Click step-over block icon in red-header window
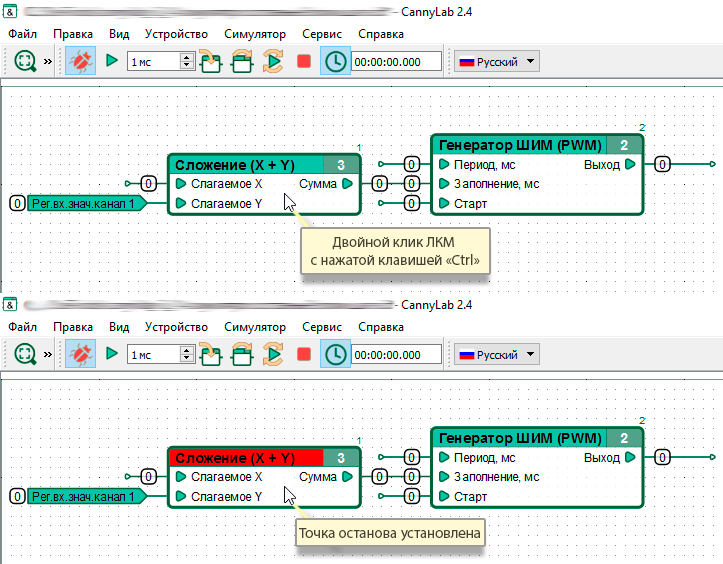The image size is (723, 564). (x=242, y=354)
